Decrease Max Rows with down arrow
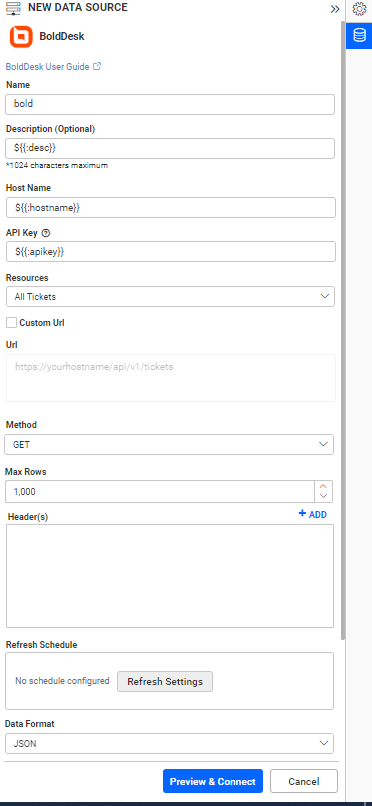The image size is (372, 806). [x=324, y=497]
